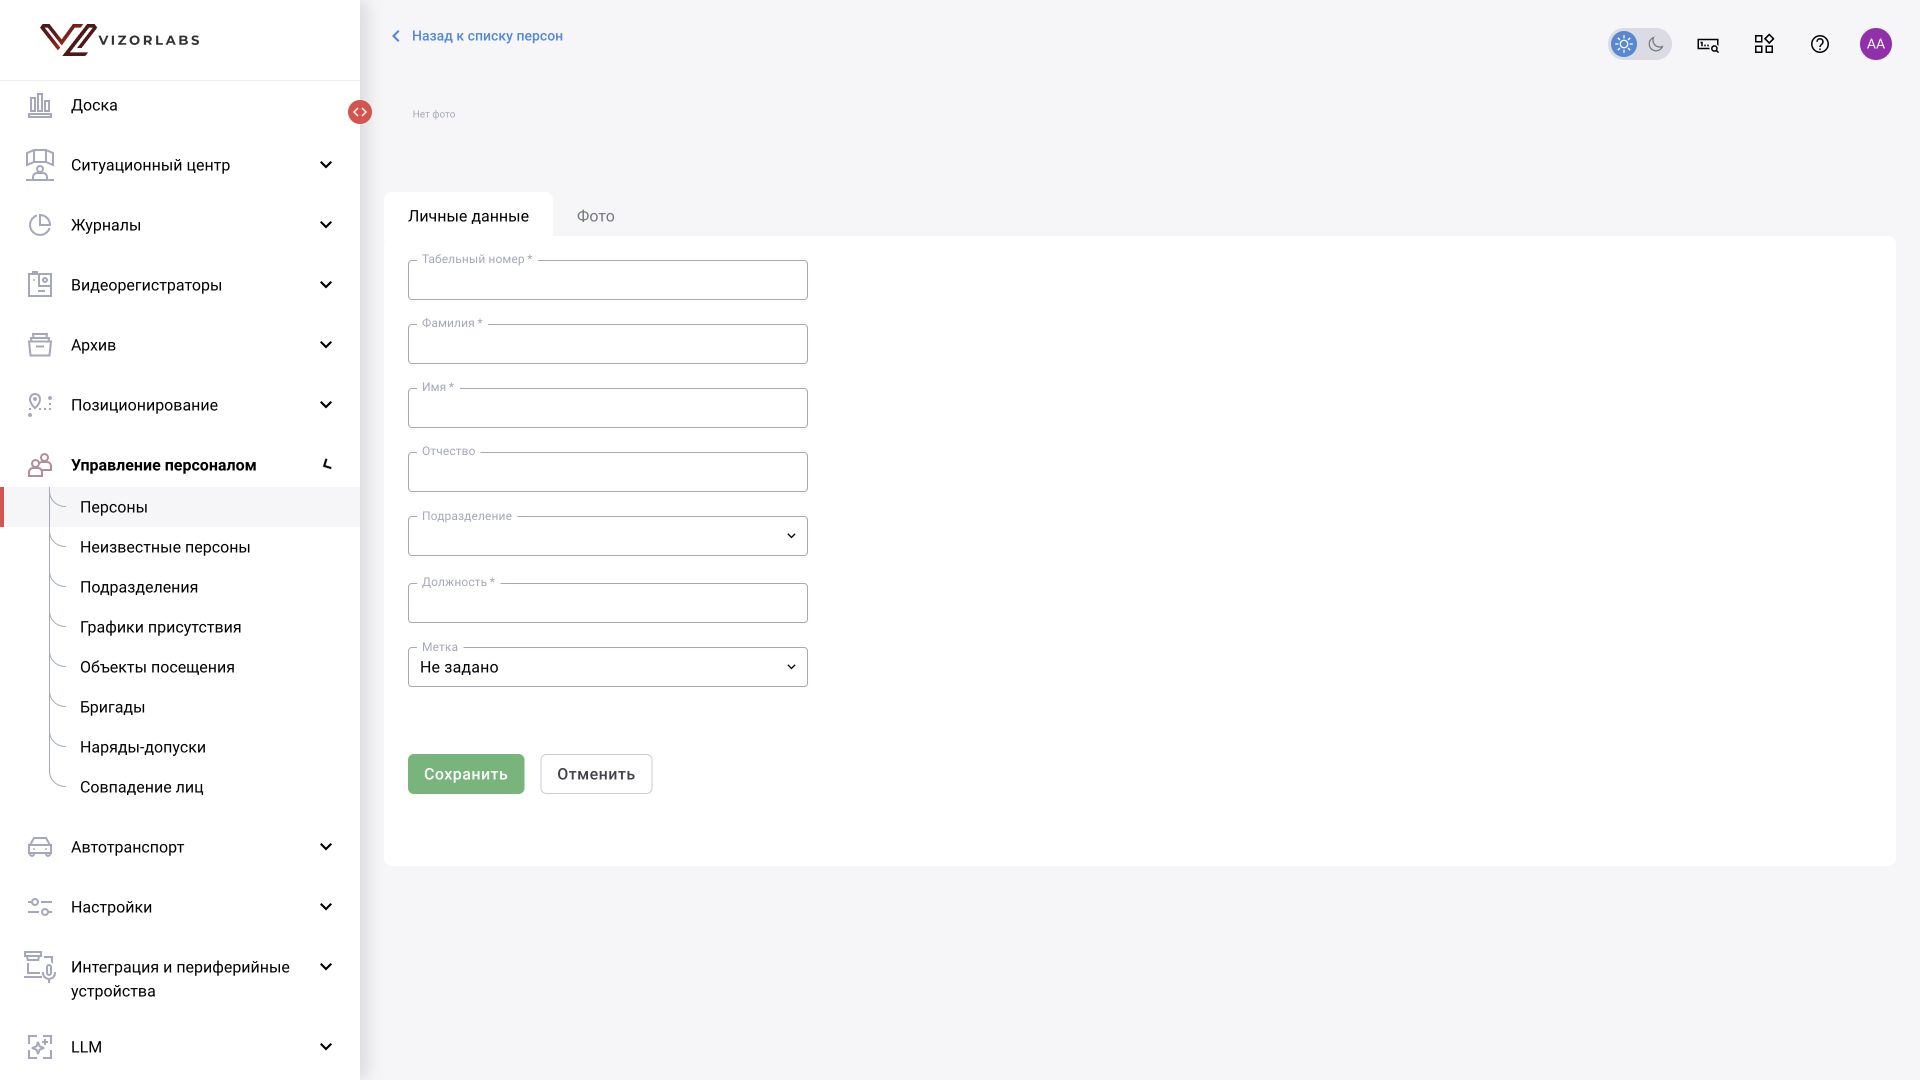
Task: Switch to dark theme moon toggle
Action: coord(1656,44)
